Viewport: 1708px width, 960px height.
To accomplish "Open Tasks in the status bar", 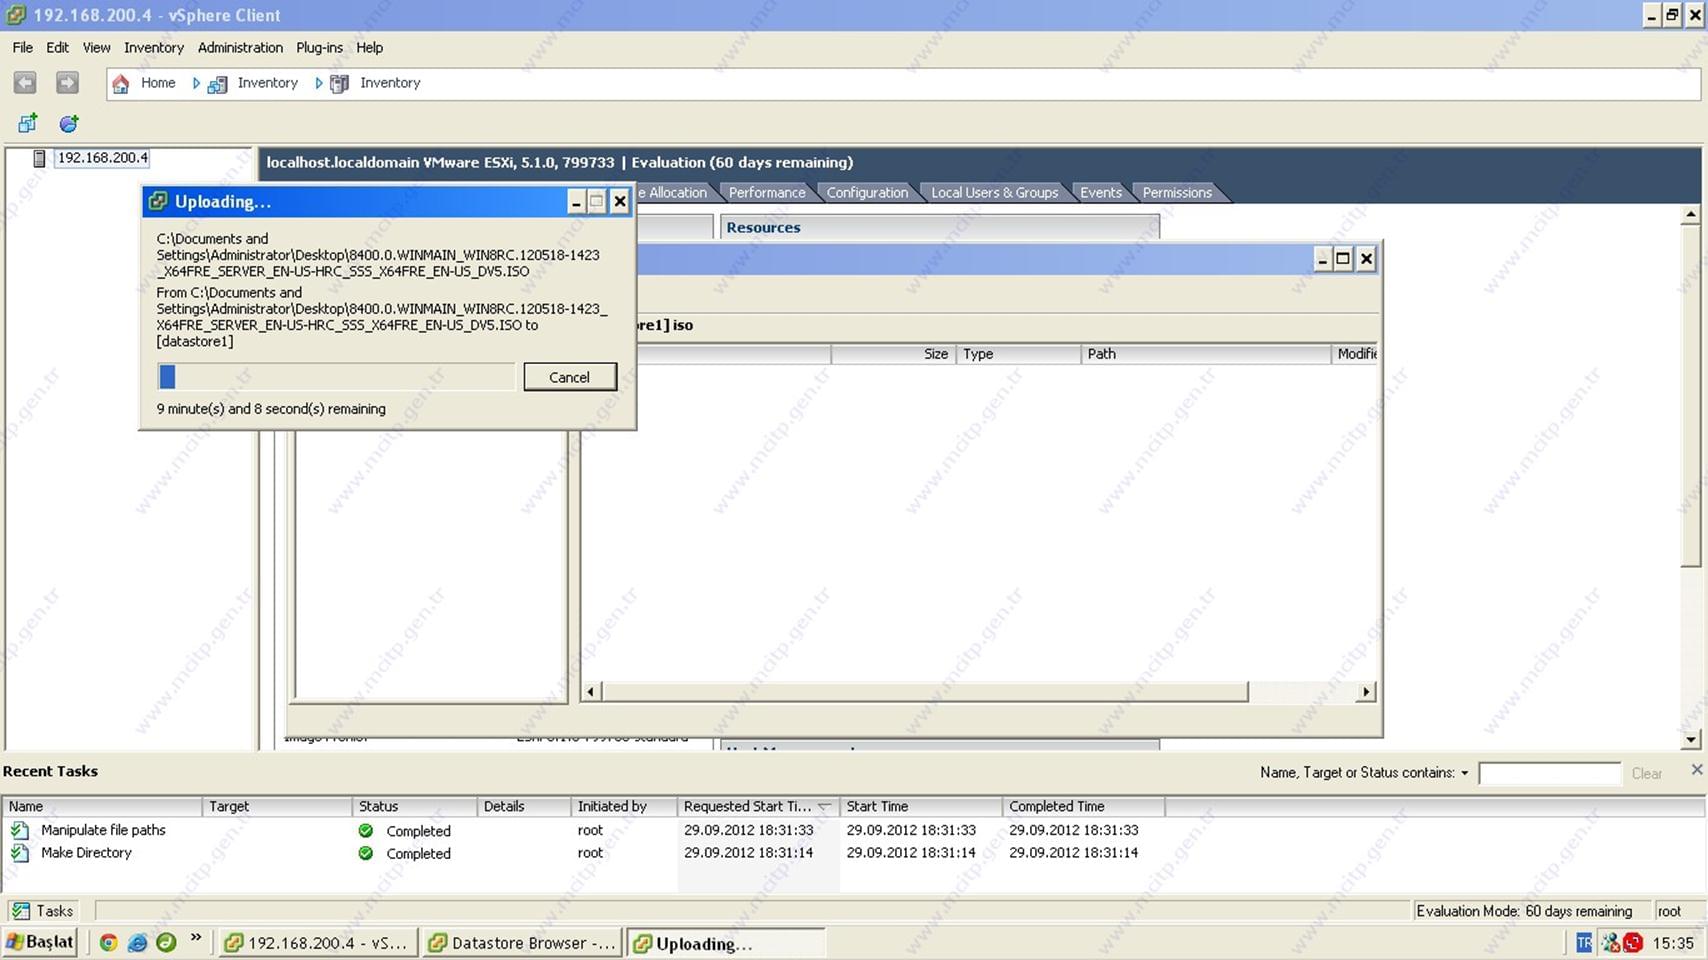I will click(42, 911).
